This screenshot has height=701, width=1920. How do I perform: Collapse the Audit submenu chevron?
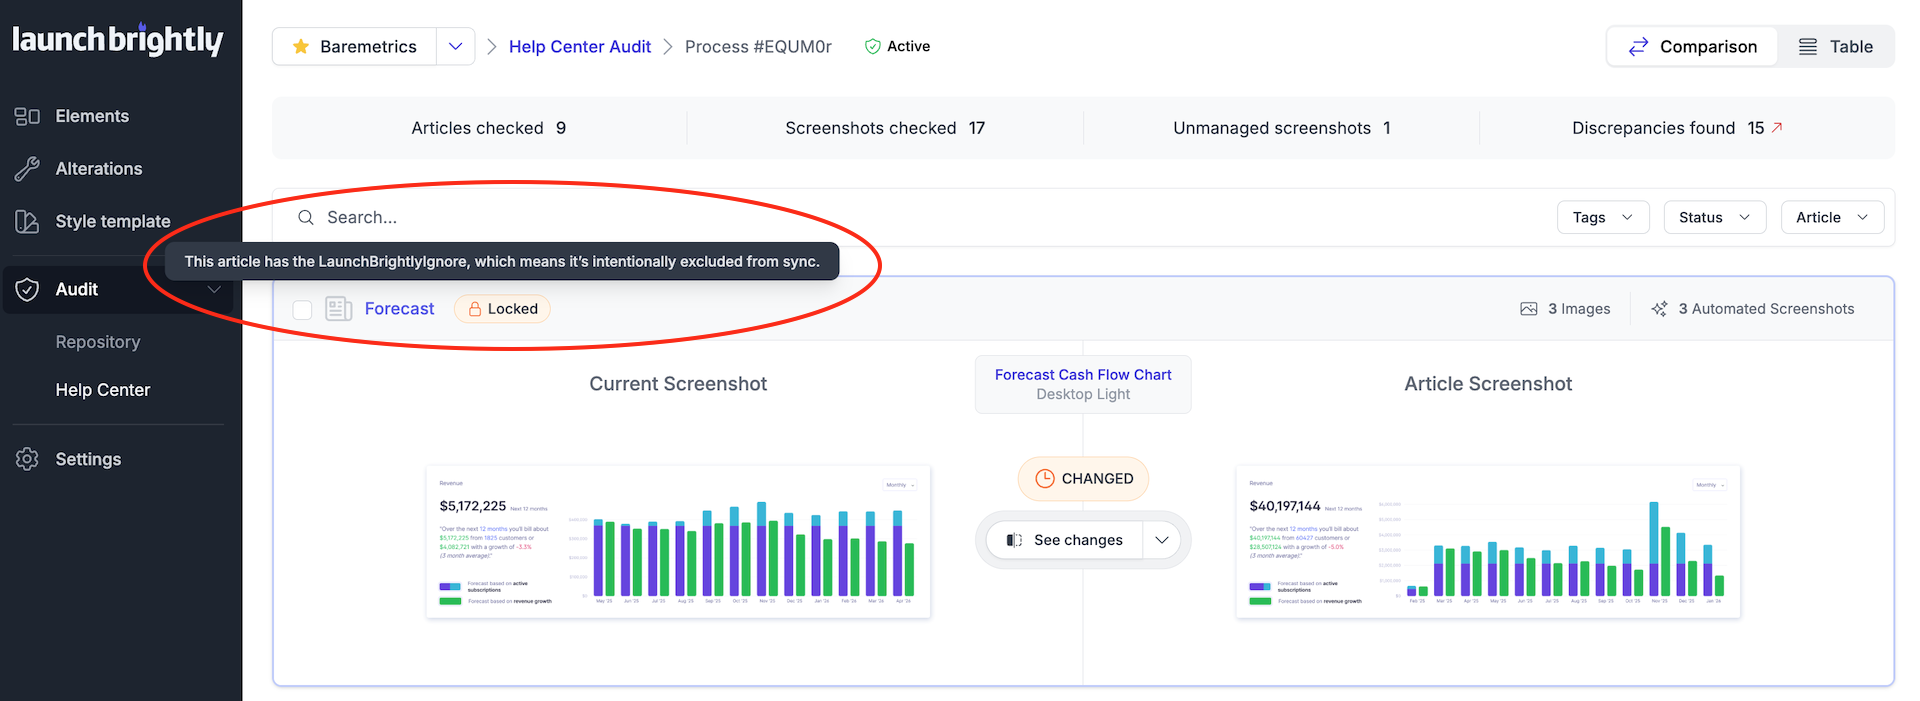(x=214, y=290)
